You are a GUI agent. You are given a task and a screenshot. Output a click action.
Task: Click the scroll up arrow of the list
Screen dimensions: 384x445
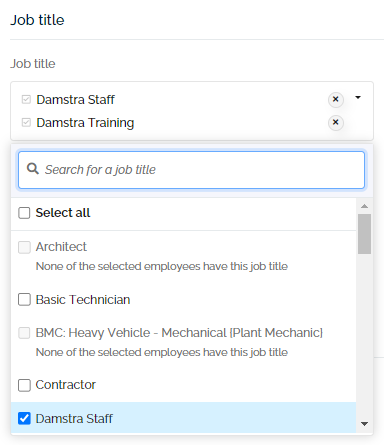pyautogui.click(x=364, y=206)
